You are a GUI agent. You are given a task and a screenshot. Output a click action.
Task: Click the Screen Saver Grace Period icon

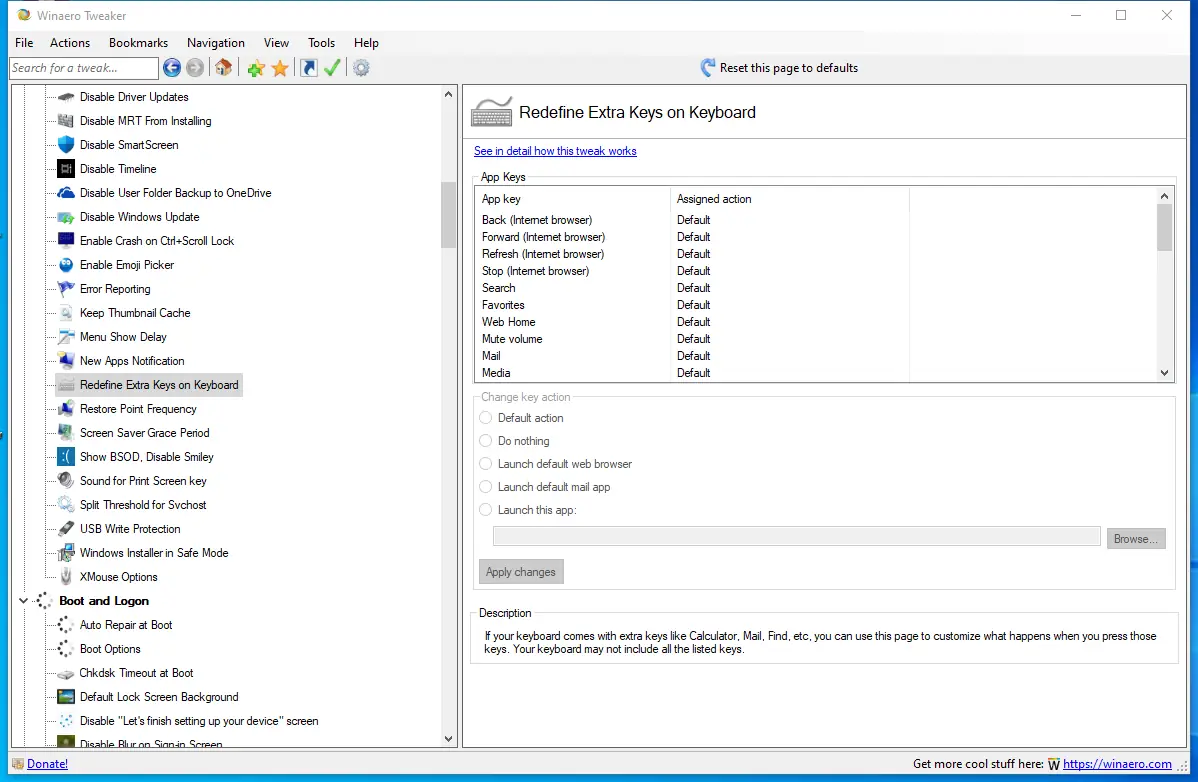click(x=66, y=433)
